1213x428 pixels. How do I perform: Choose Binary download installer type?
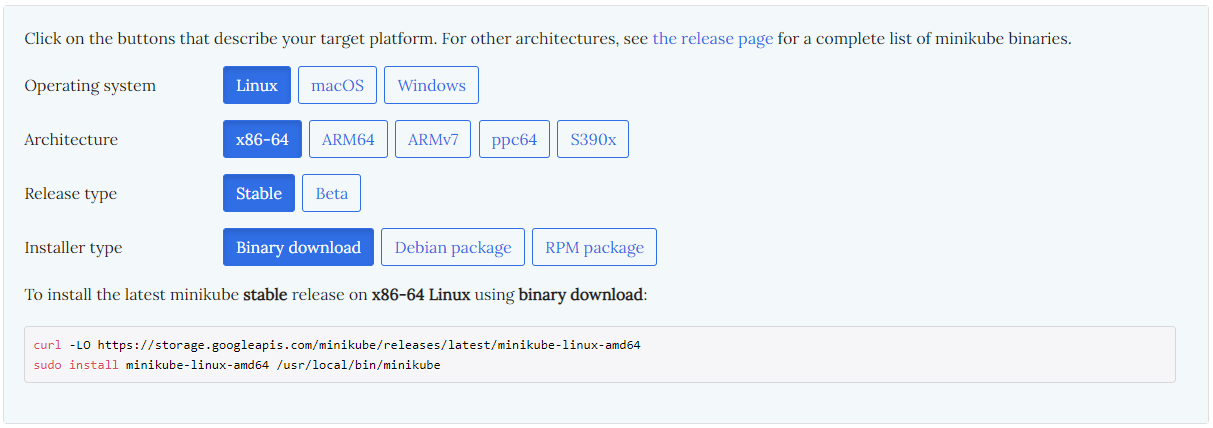pos(298,247)
